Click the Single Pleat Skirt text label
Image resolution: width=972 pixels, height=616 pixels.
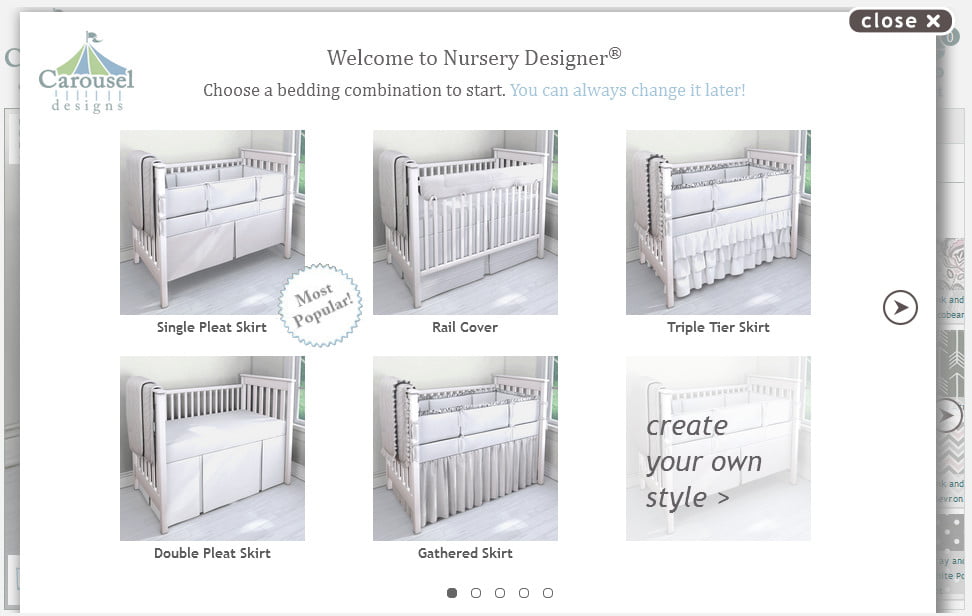211,327
